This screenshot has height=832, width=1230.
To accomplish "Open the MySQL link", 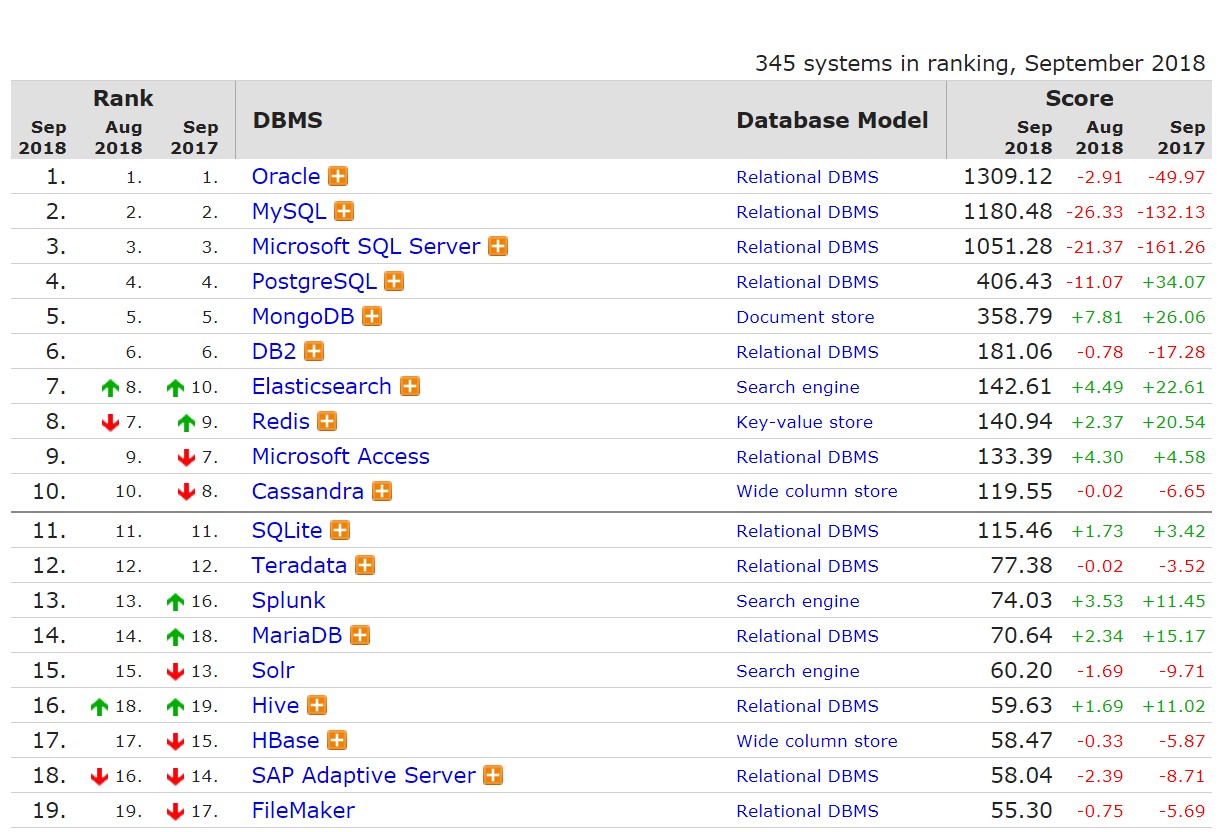I will [289, 212].
